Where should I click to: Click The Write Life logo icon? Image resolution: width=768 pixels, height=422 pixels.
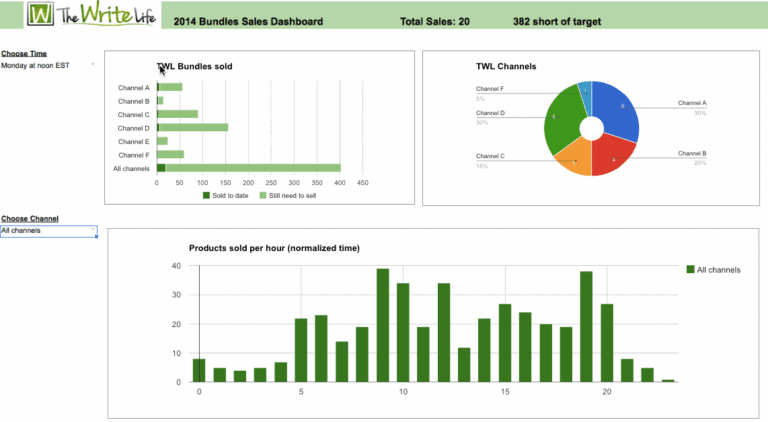41,16
